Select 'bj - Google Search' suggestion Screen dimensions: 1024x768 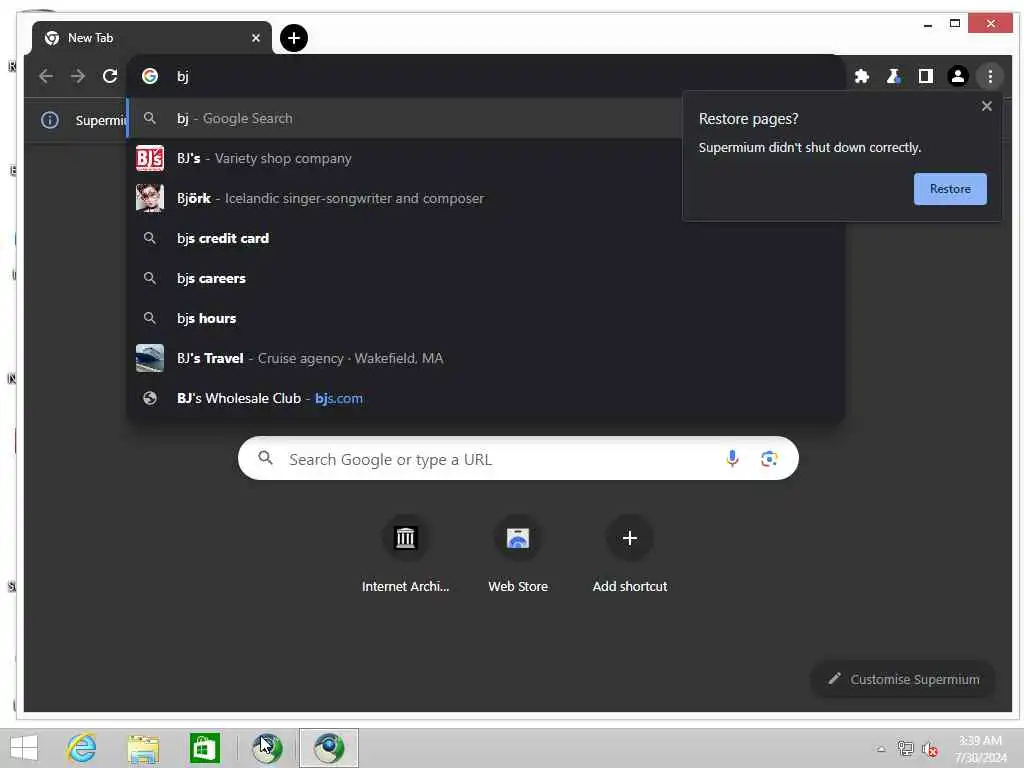pos(405,118)
